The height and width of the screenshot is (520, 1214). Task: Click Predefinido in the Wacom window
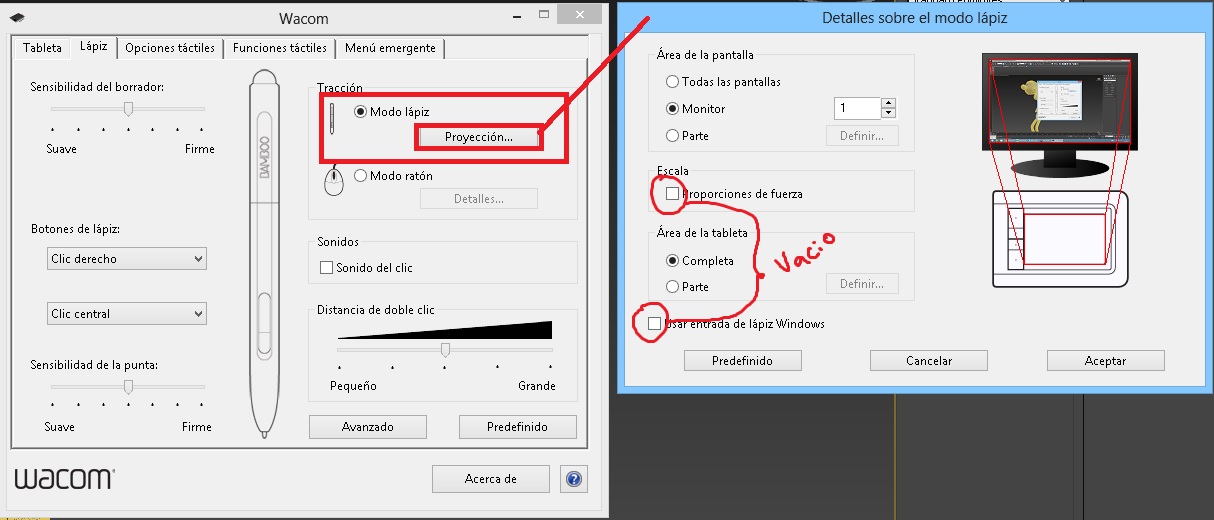pos(517,427)
